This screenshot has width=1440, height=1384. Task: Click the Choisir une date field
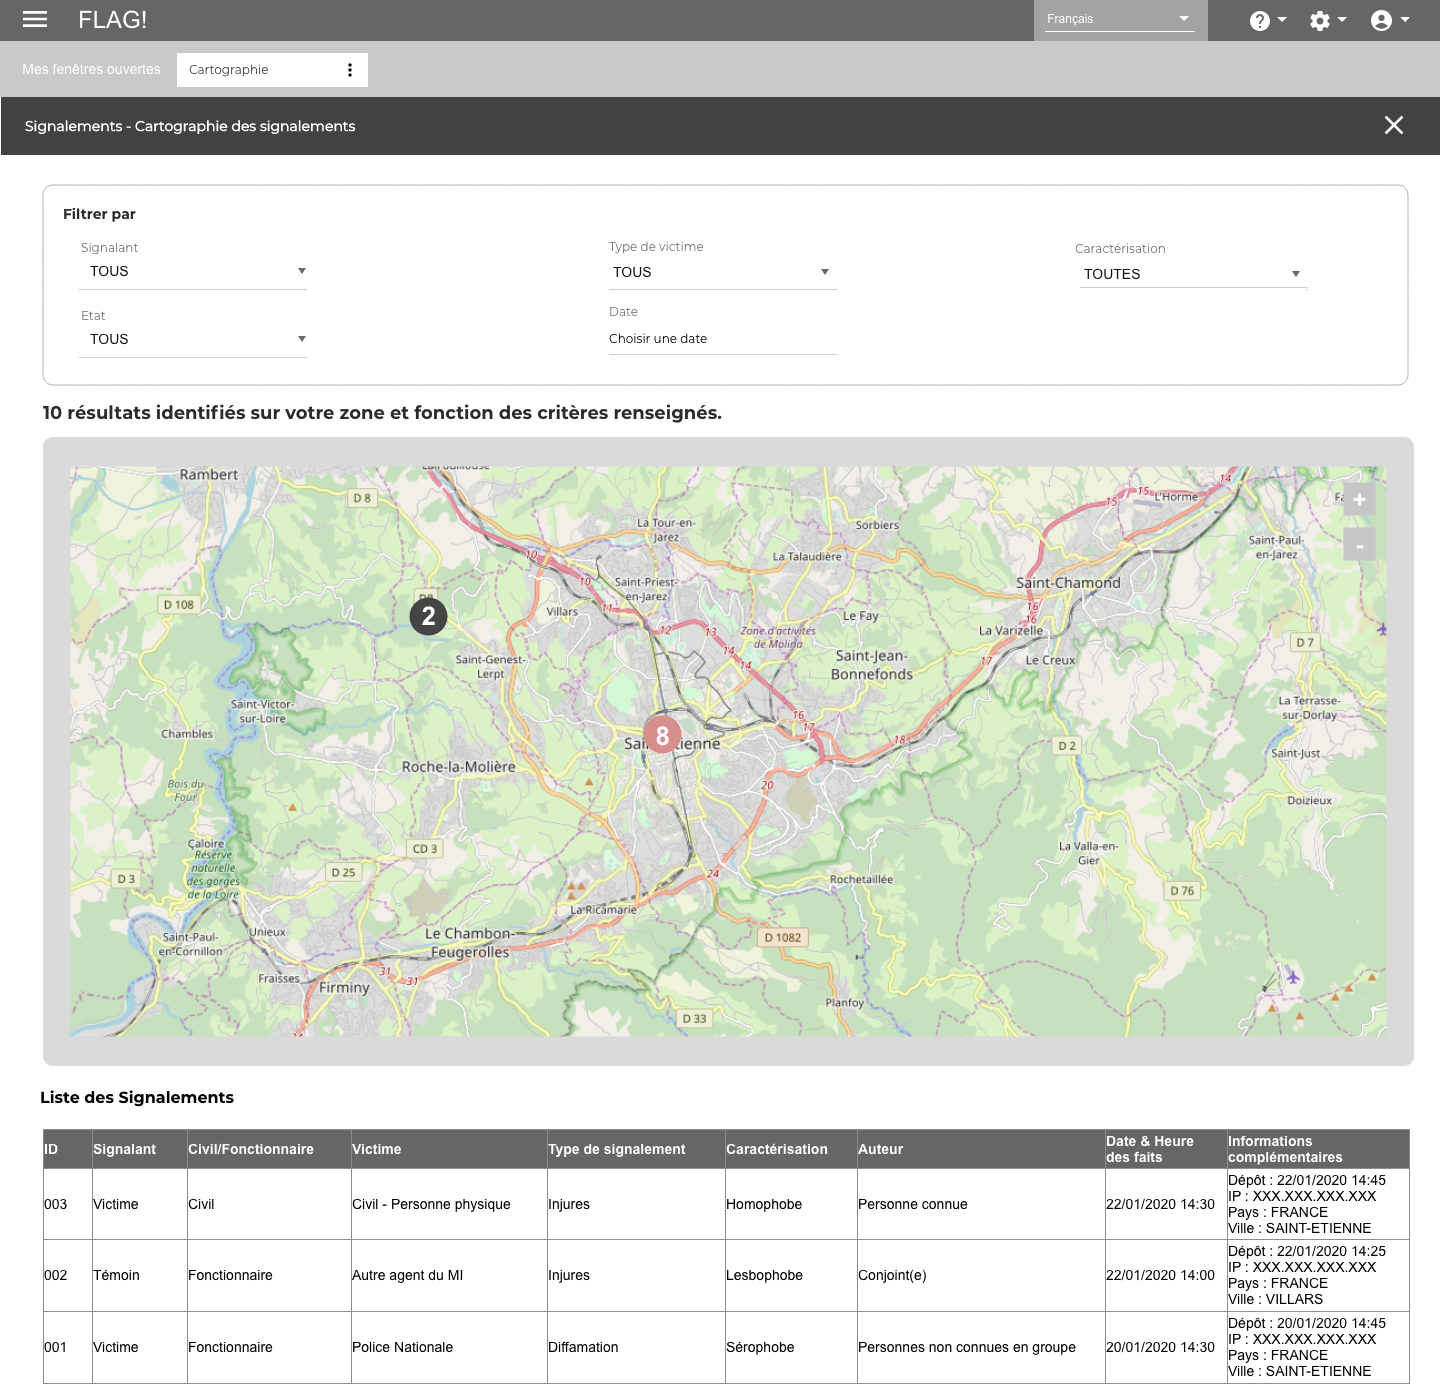(721, 339)
